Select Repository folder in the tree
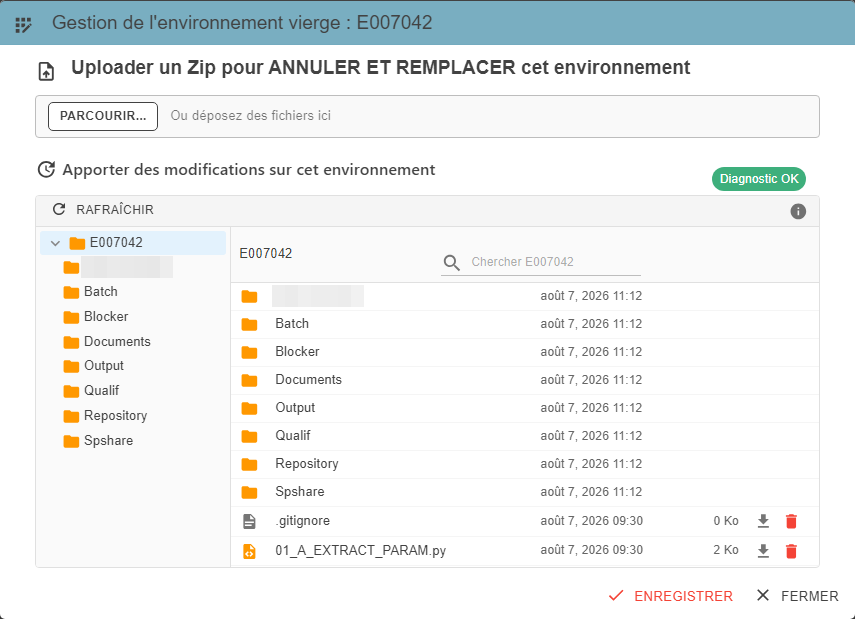This screenshot has width=855, height=619. (115, 416)
